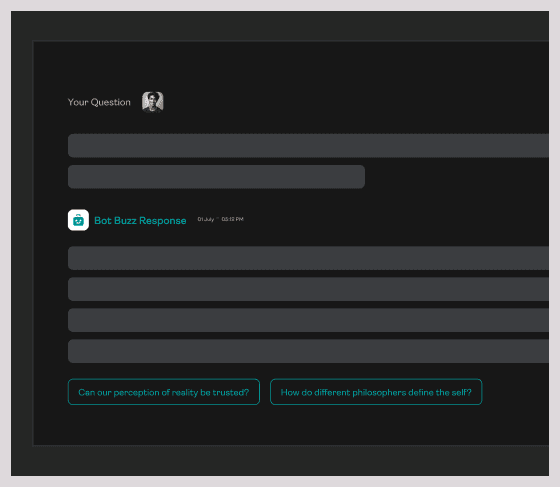Click the '01 July' response date
Viewport: 560px width, 487px height.
point(206,219)
